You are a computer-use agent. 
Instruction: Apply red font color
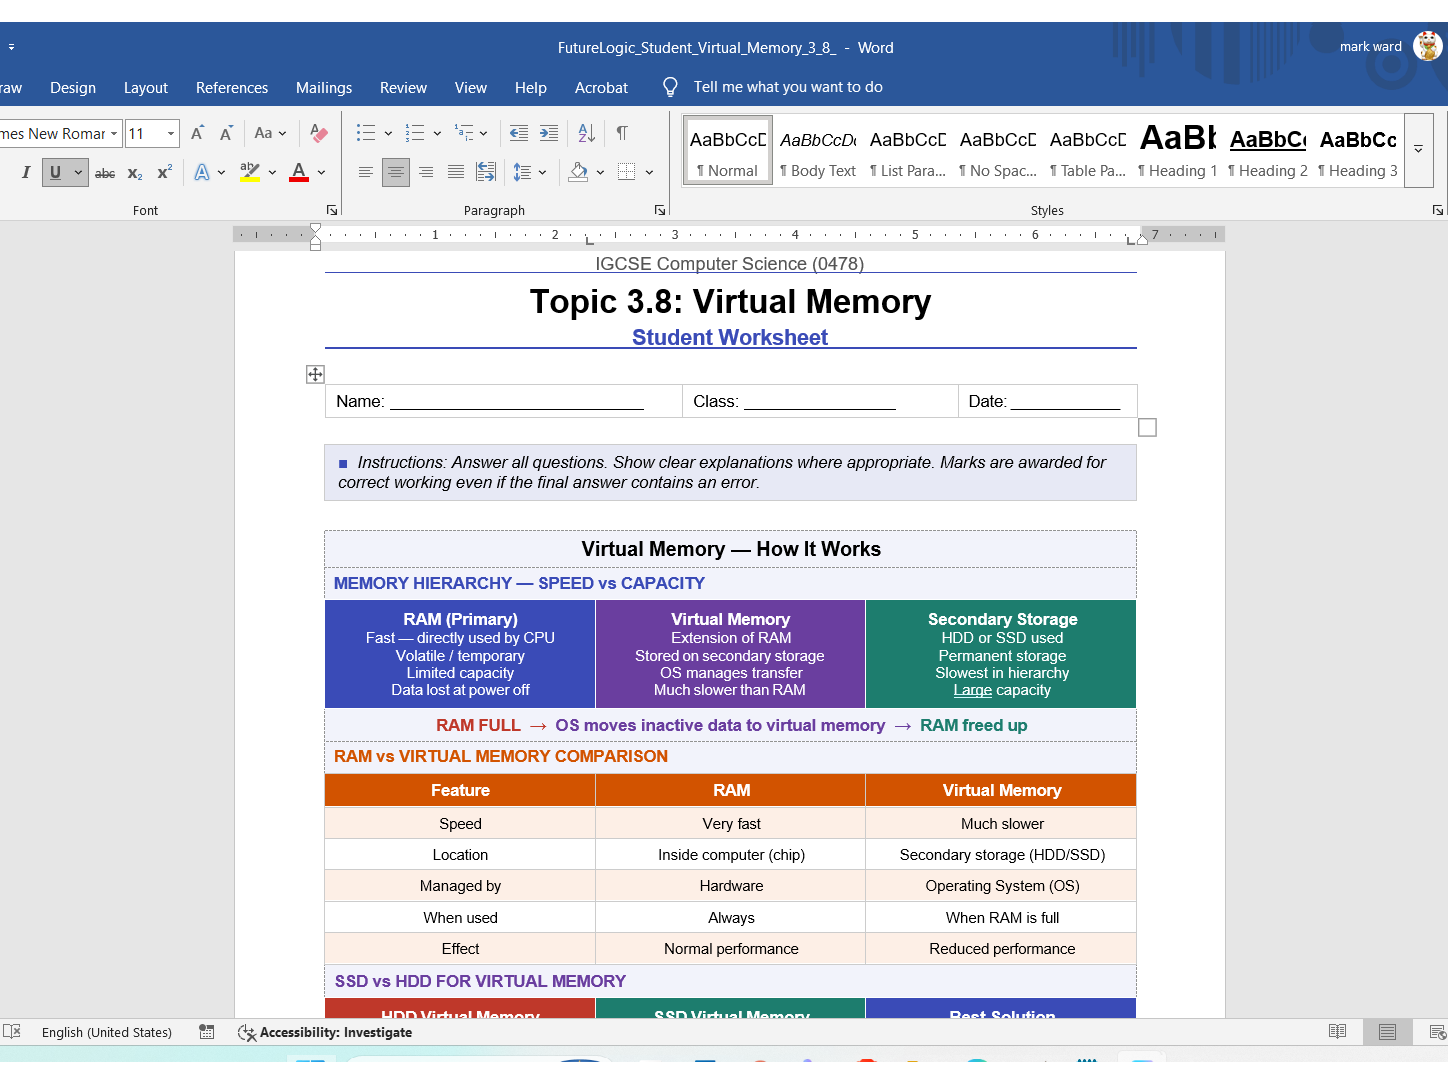coord(298,172)
